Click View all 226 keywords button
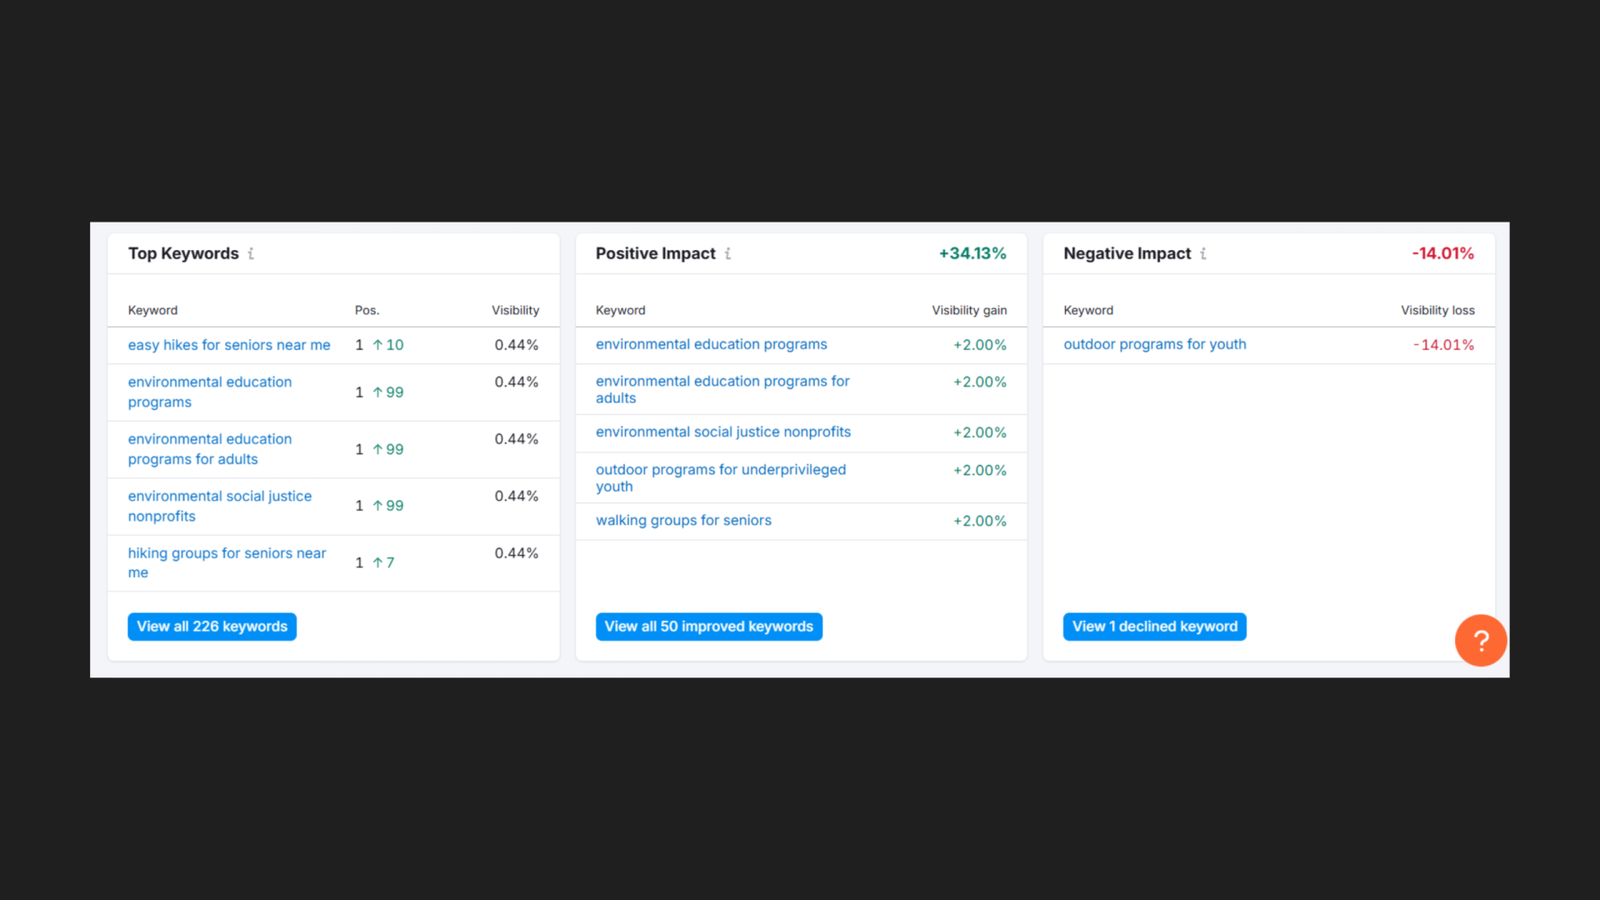 click(x=212, y=627)
